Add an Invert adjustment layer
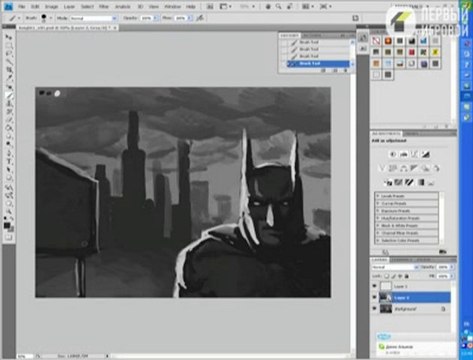473x360 pixels. tap(389, 182)
